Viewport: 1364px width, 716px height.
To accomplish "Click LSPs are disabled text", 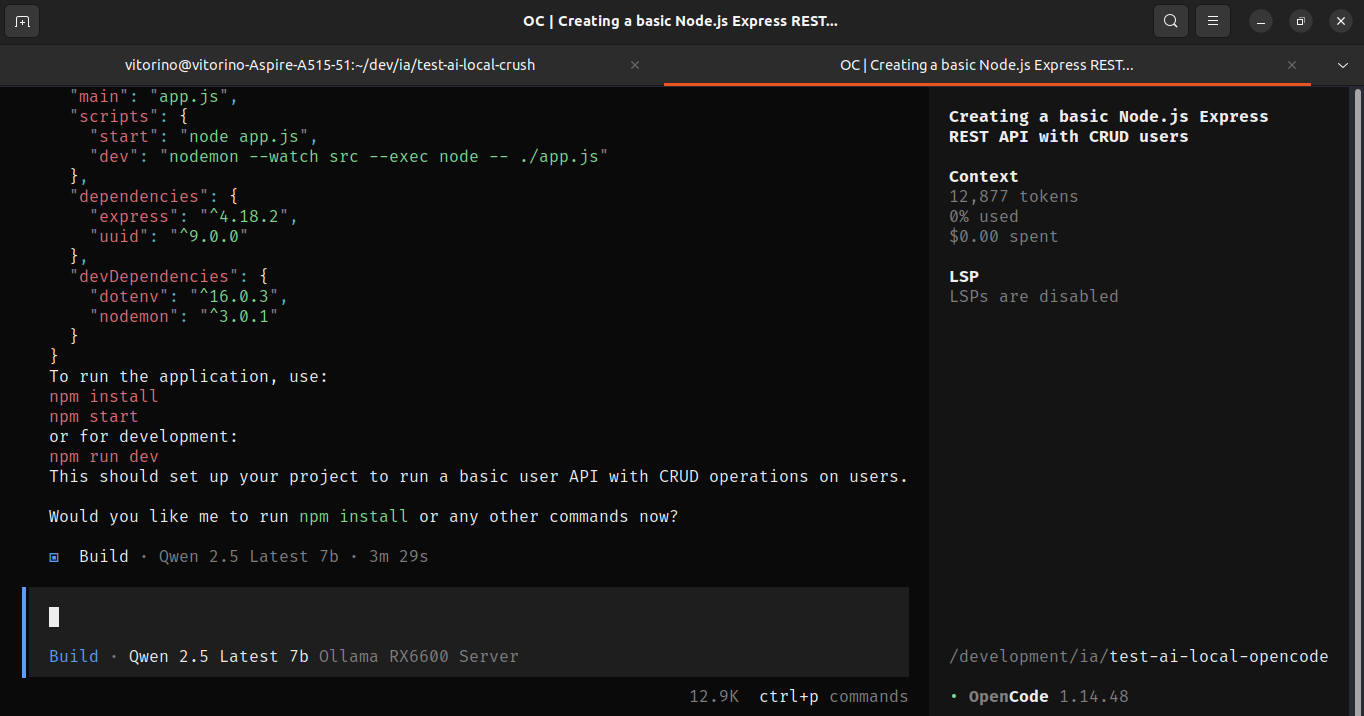I will click(x=1034, y=296).
